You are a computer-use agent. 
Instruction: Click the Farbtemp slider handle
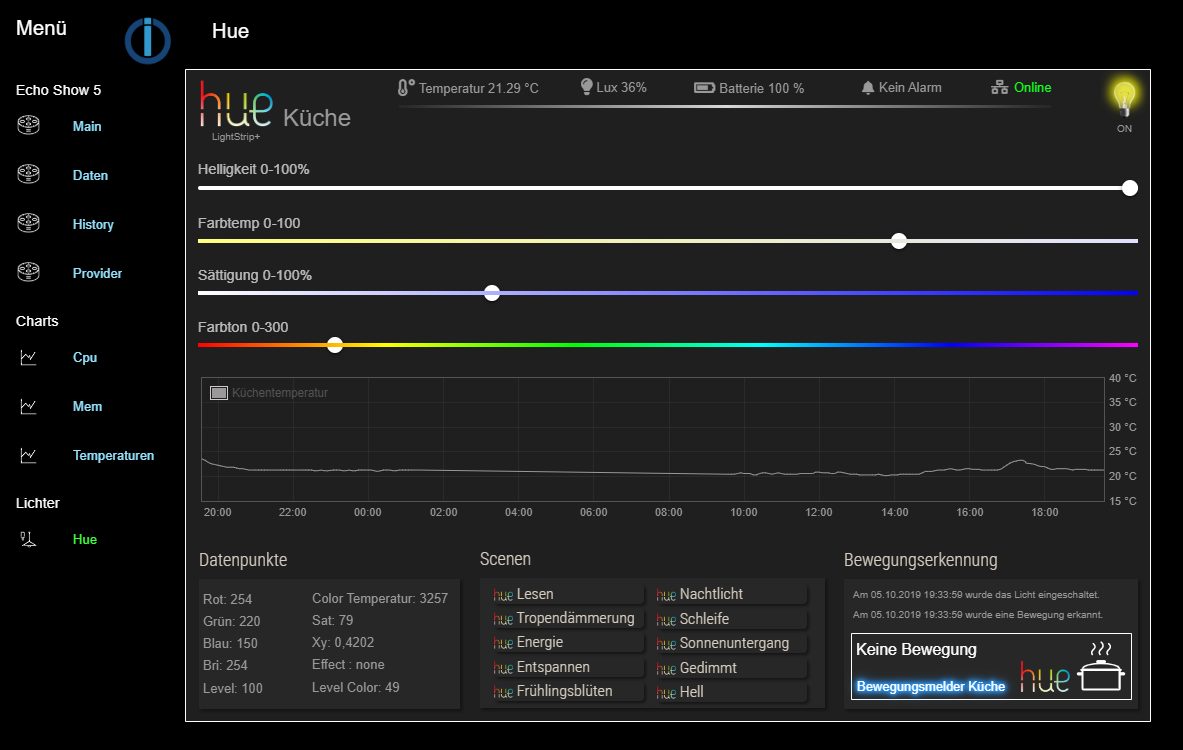click(x=899, y=241)
